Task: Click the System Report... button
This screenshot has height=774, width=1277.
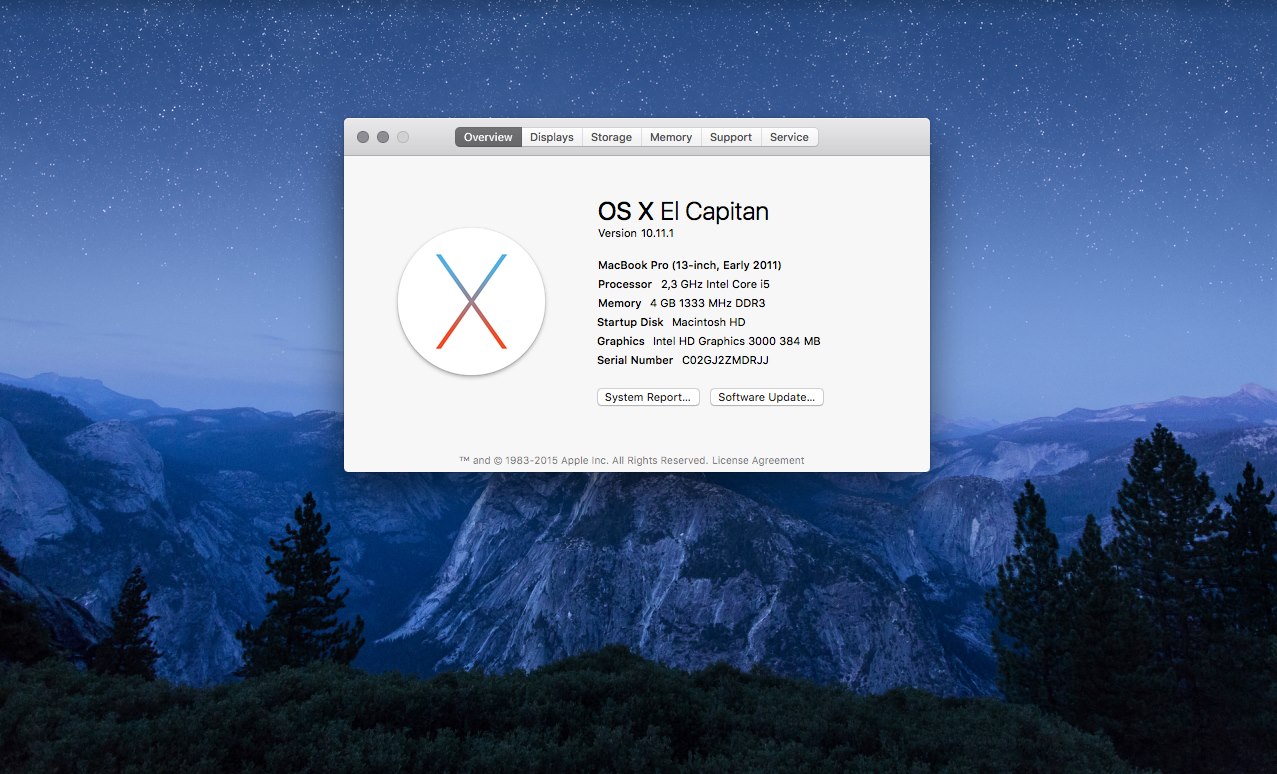Action: 648,397
